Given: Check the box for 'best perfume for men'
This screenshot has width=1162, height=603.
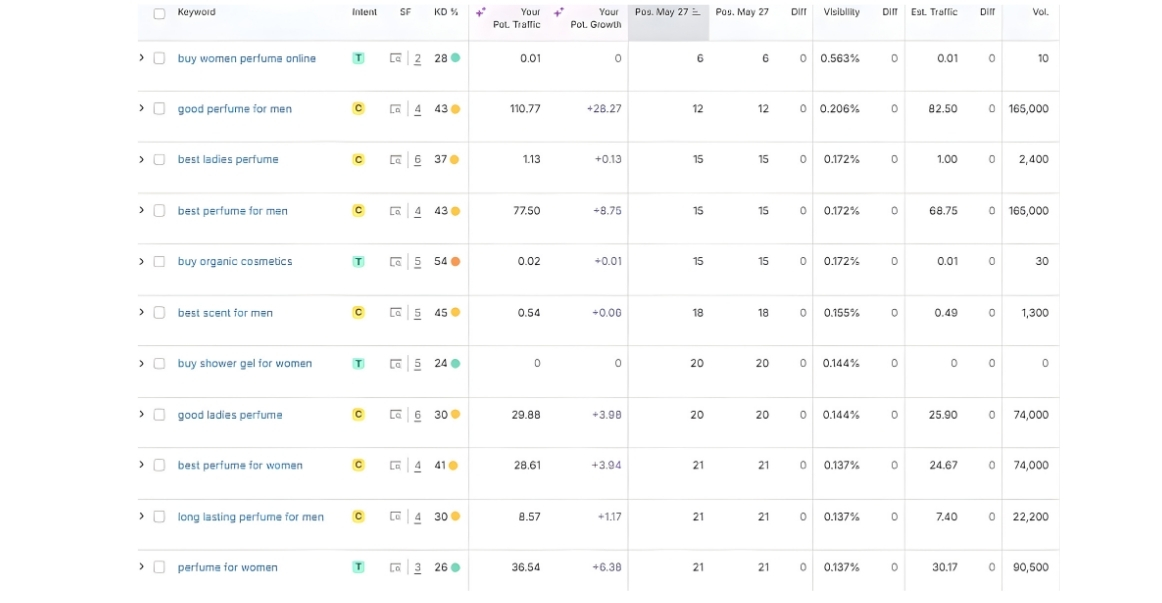Looking at the screenshot, I should (159, 211).
